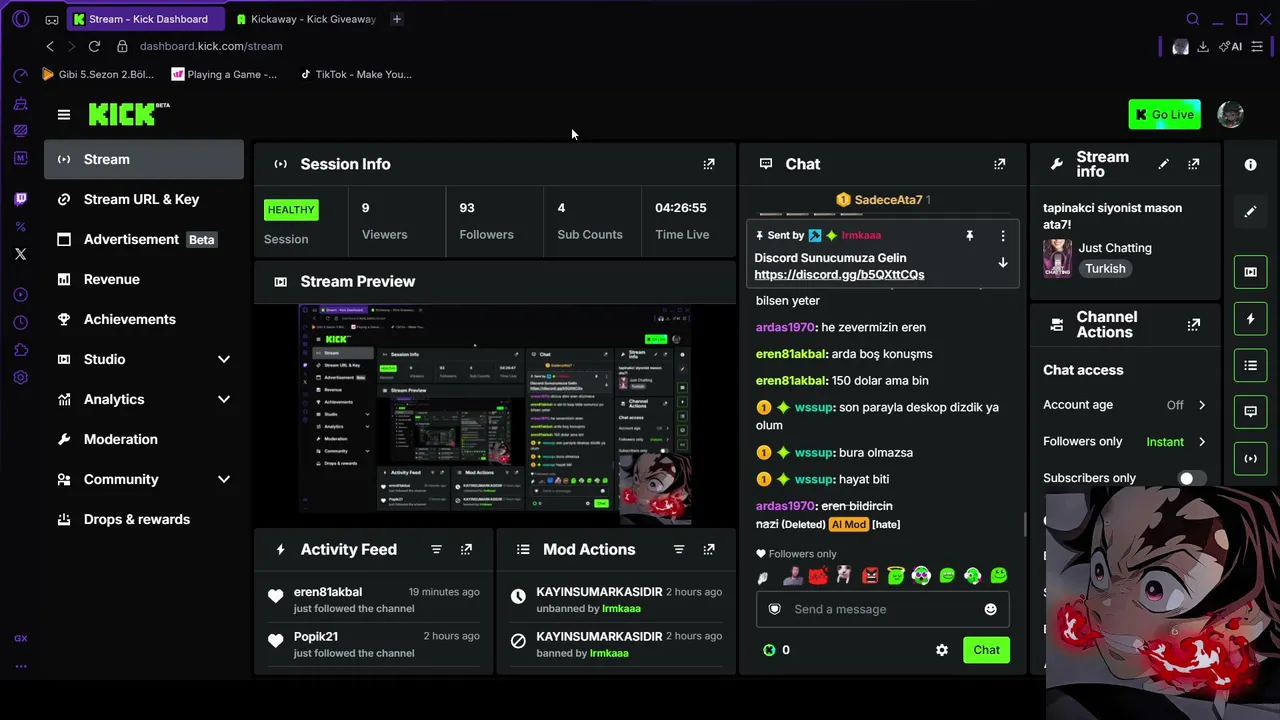Open the Moderation page

[144, 439]
